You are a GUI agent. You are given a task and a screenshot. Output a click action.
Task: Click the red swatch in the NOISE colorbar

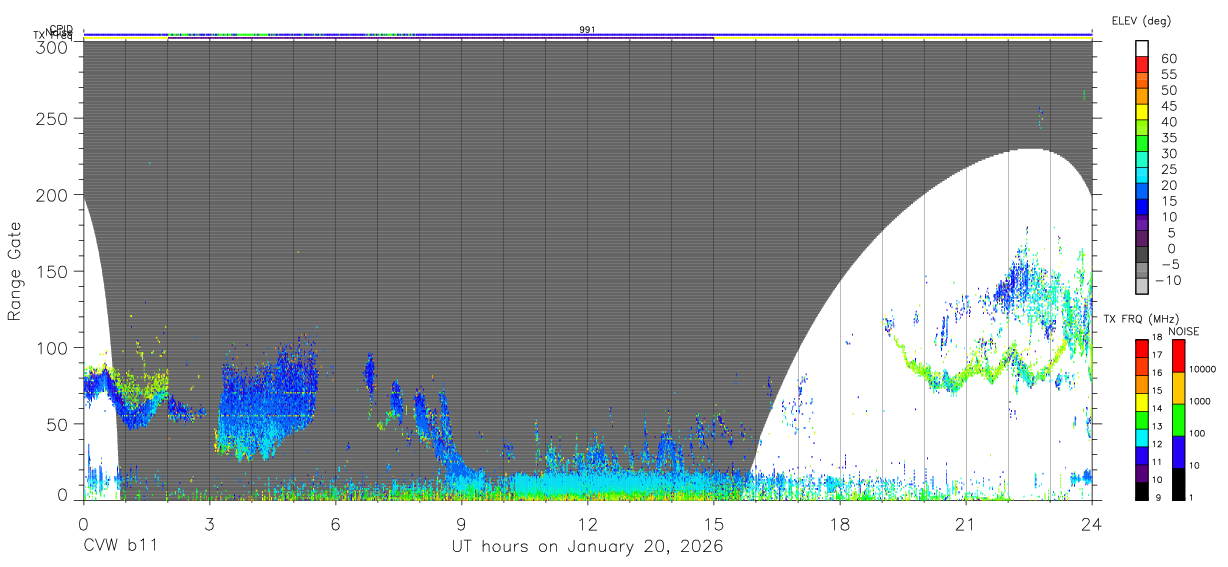click(1177, 355)
